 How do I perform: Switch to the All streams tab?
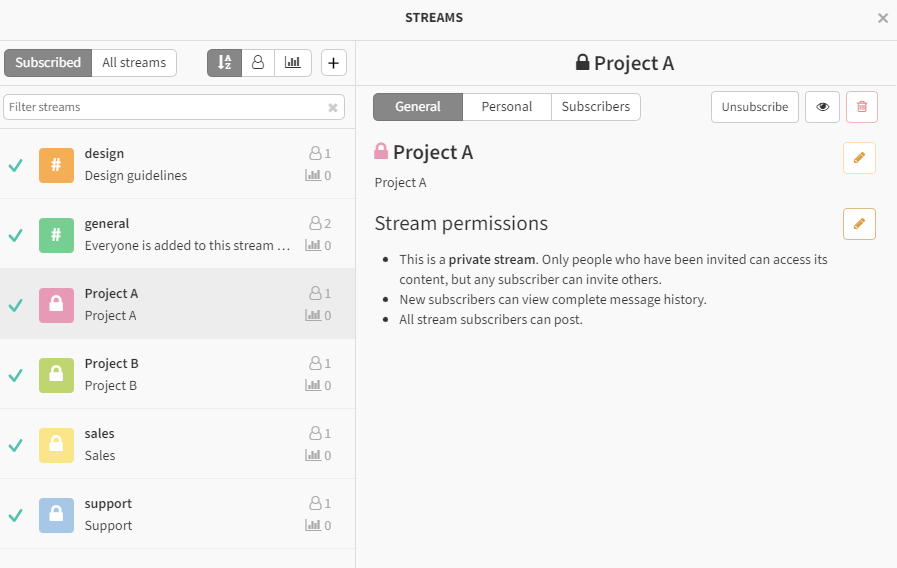coord(134,62)
